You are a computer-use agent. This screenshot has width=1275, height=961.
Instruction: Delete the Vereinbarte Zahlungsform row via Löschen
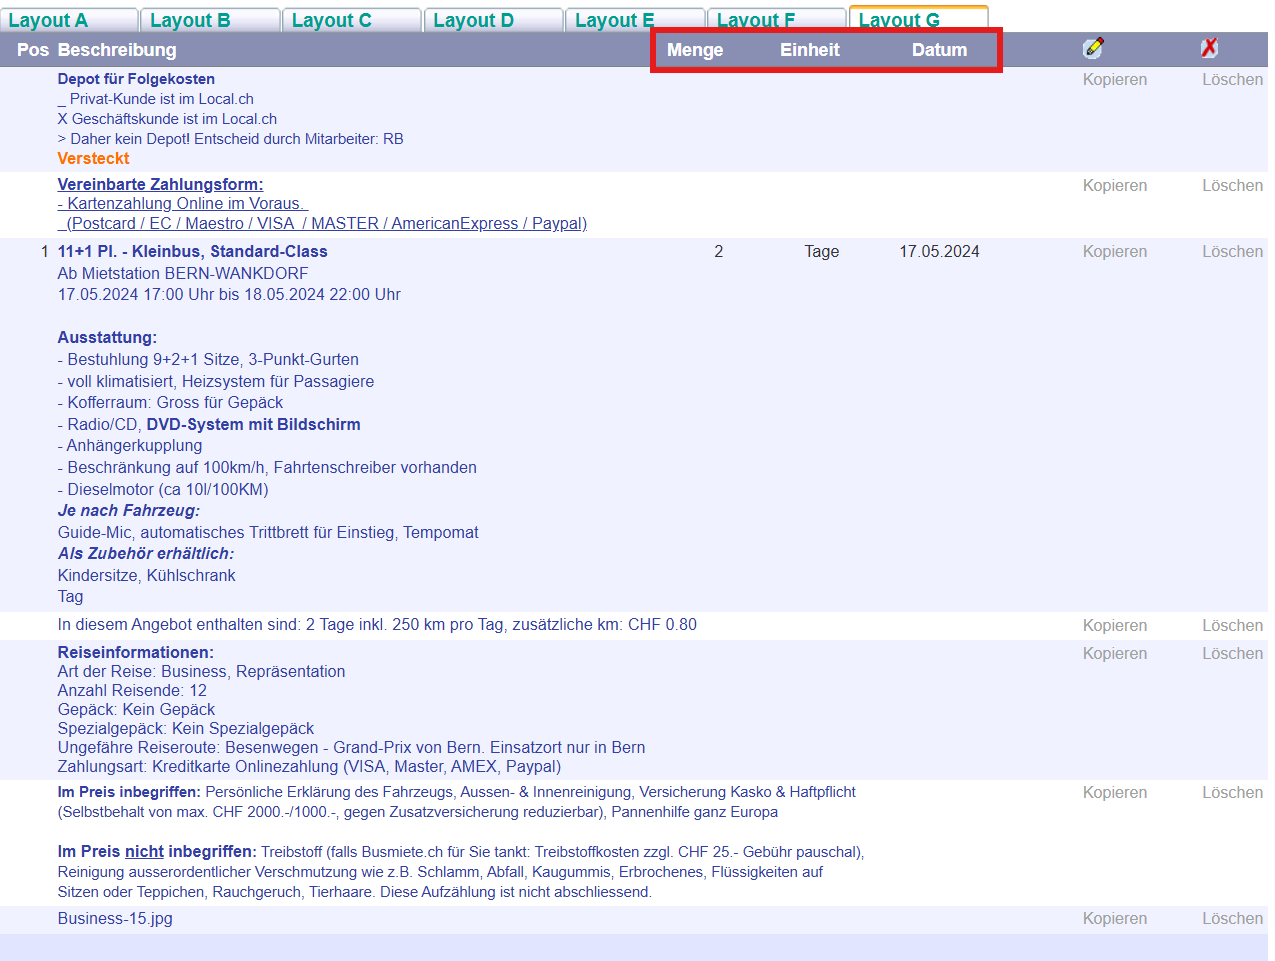tap(1233, 186)
